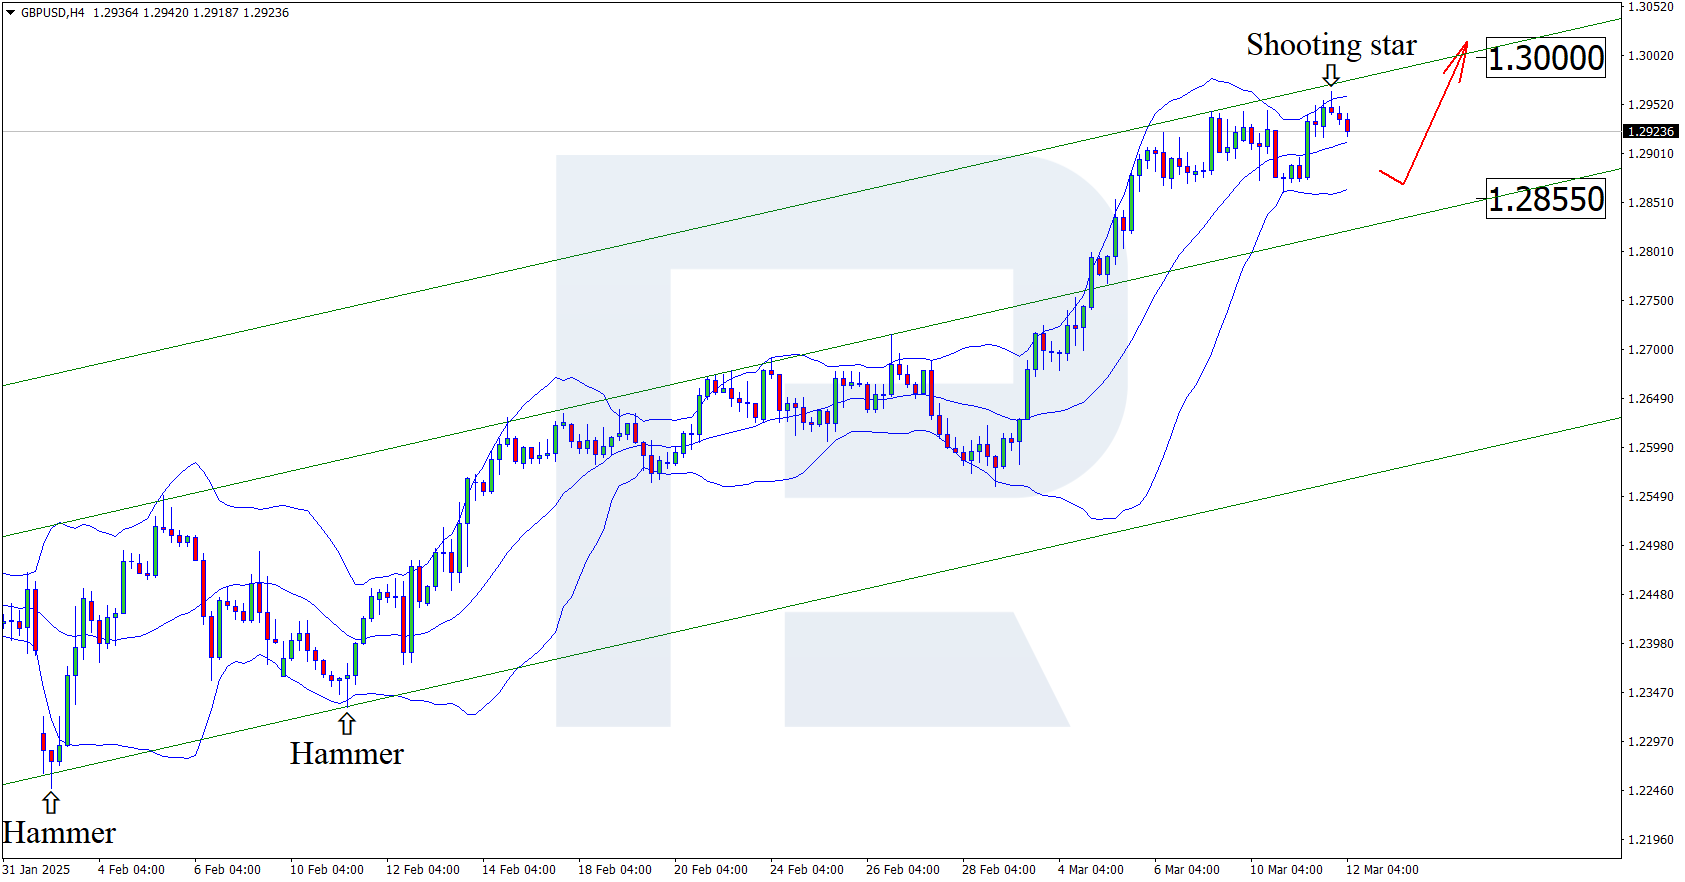Click the 24 Feb 04:00 time label
This screenshot has width=1685, height=882.
pyautogui.click(x=807, y=870)
